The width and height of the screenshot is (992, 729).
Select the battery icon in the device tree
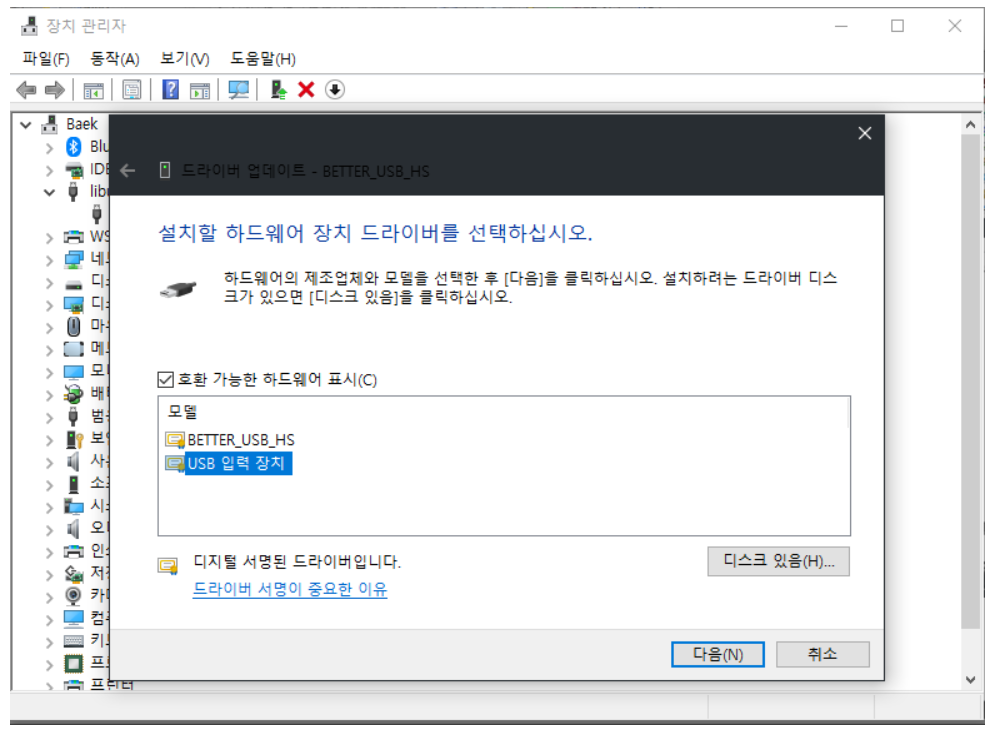pyautogui.click(x=73, y=394)
